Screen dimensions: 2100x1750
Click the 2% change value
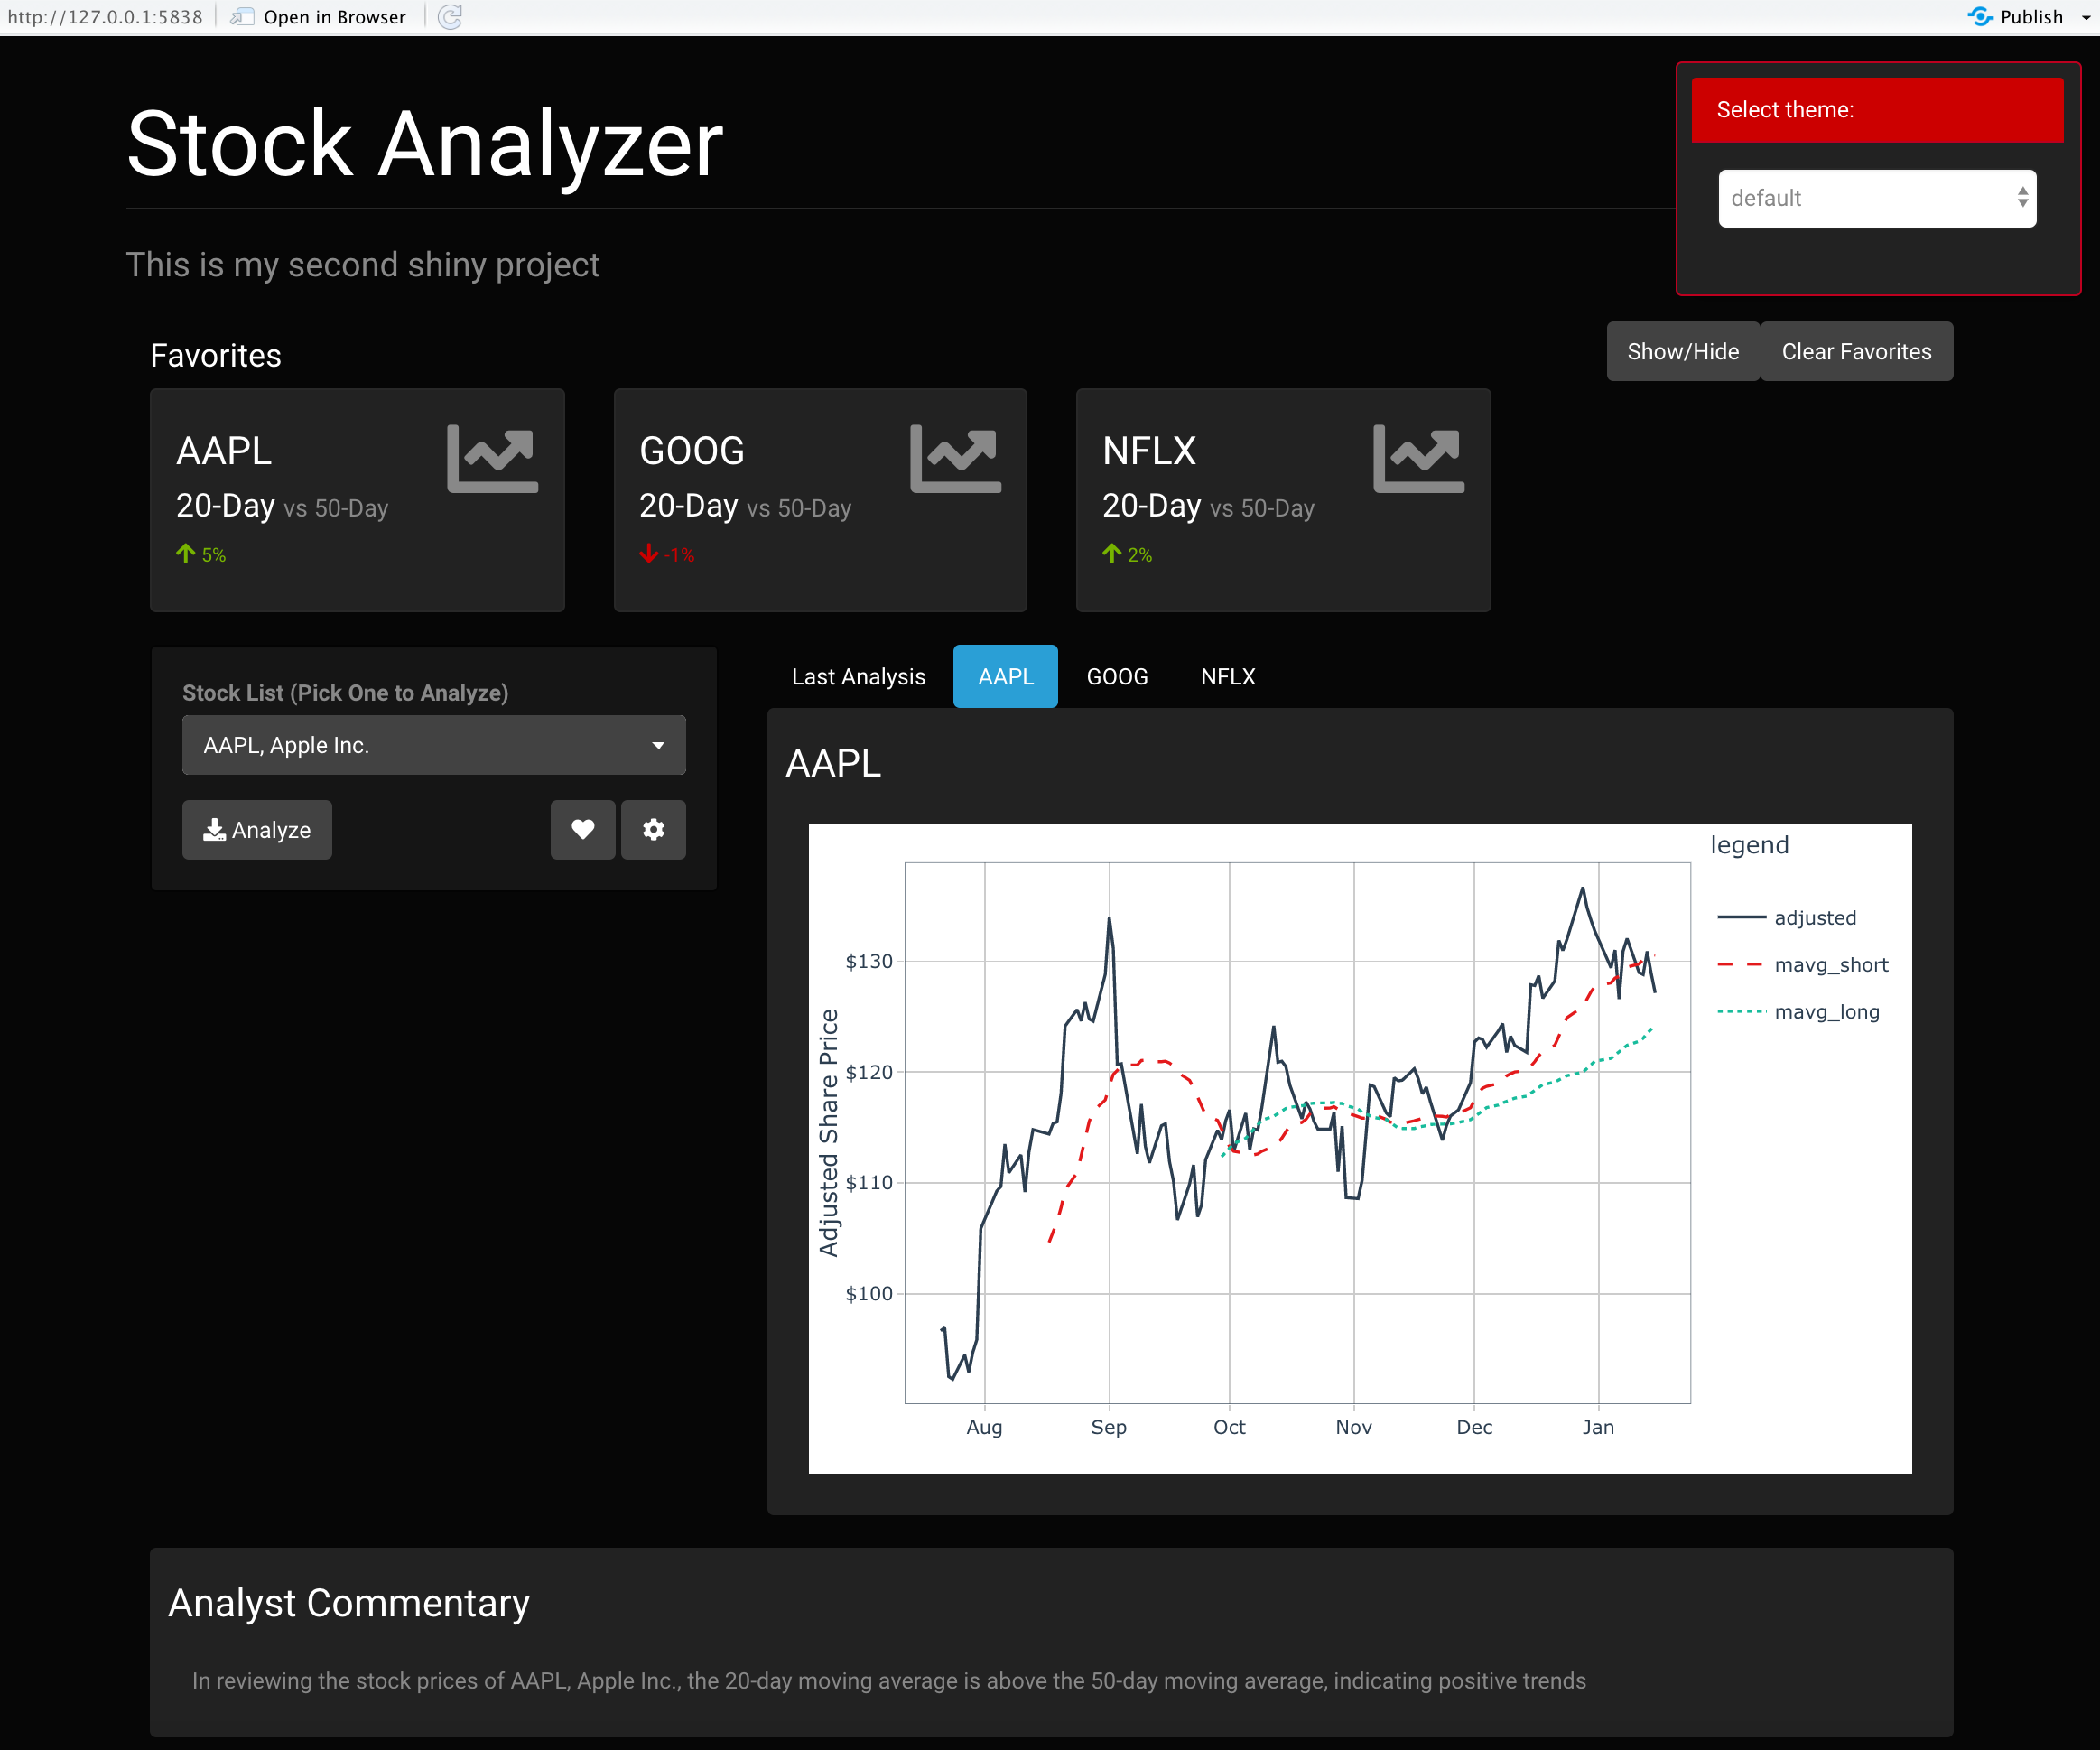point(1140,555)
